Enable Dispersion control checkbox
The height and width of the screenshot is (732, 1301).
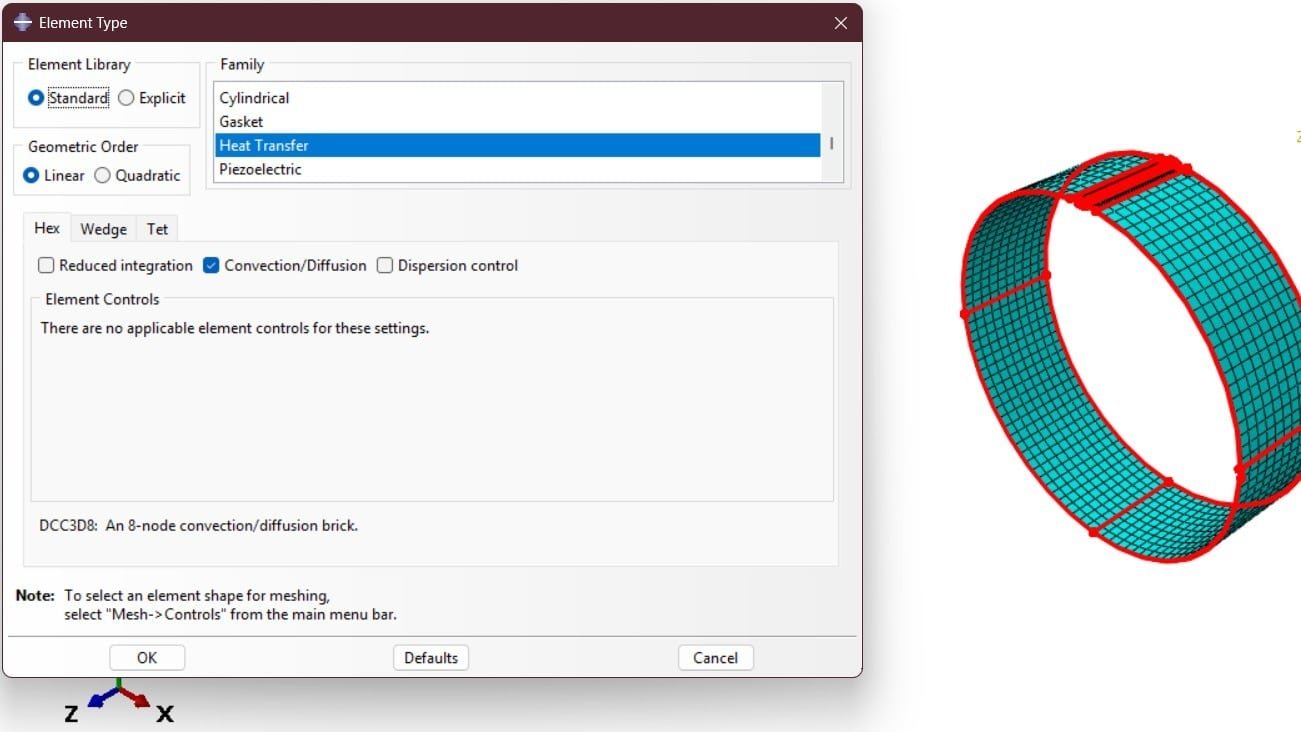click(x=385, y=266)
